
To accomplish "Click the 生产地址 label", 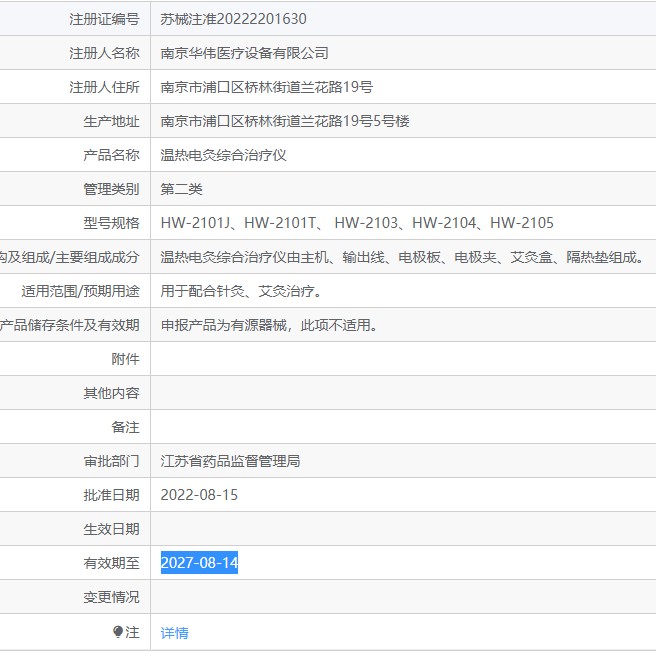I will coord(111,121).
